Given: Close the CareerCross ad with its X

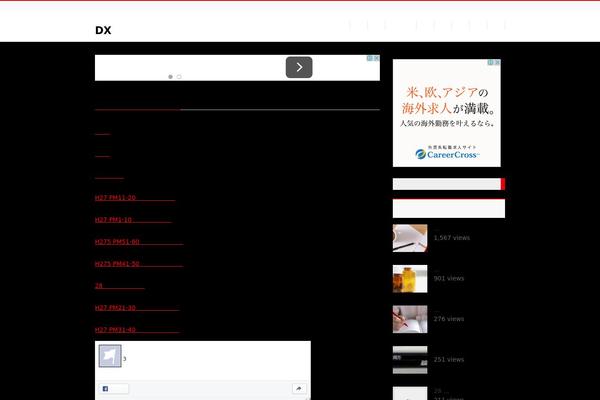Looking at the screenshot, I should (497, 62).
